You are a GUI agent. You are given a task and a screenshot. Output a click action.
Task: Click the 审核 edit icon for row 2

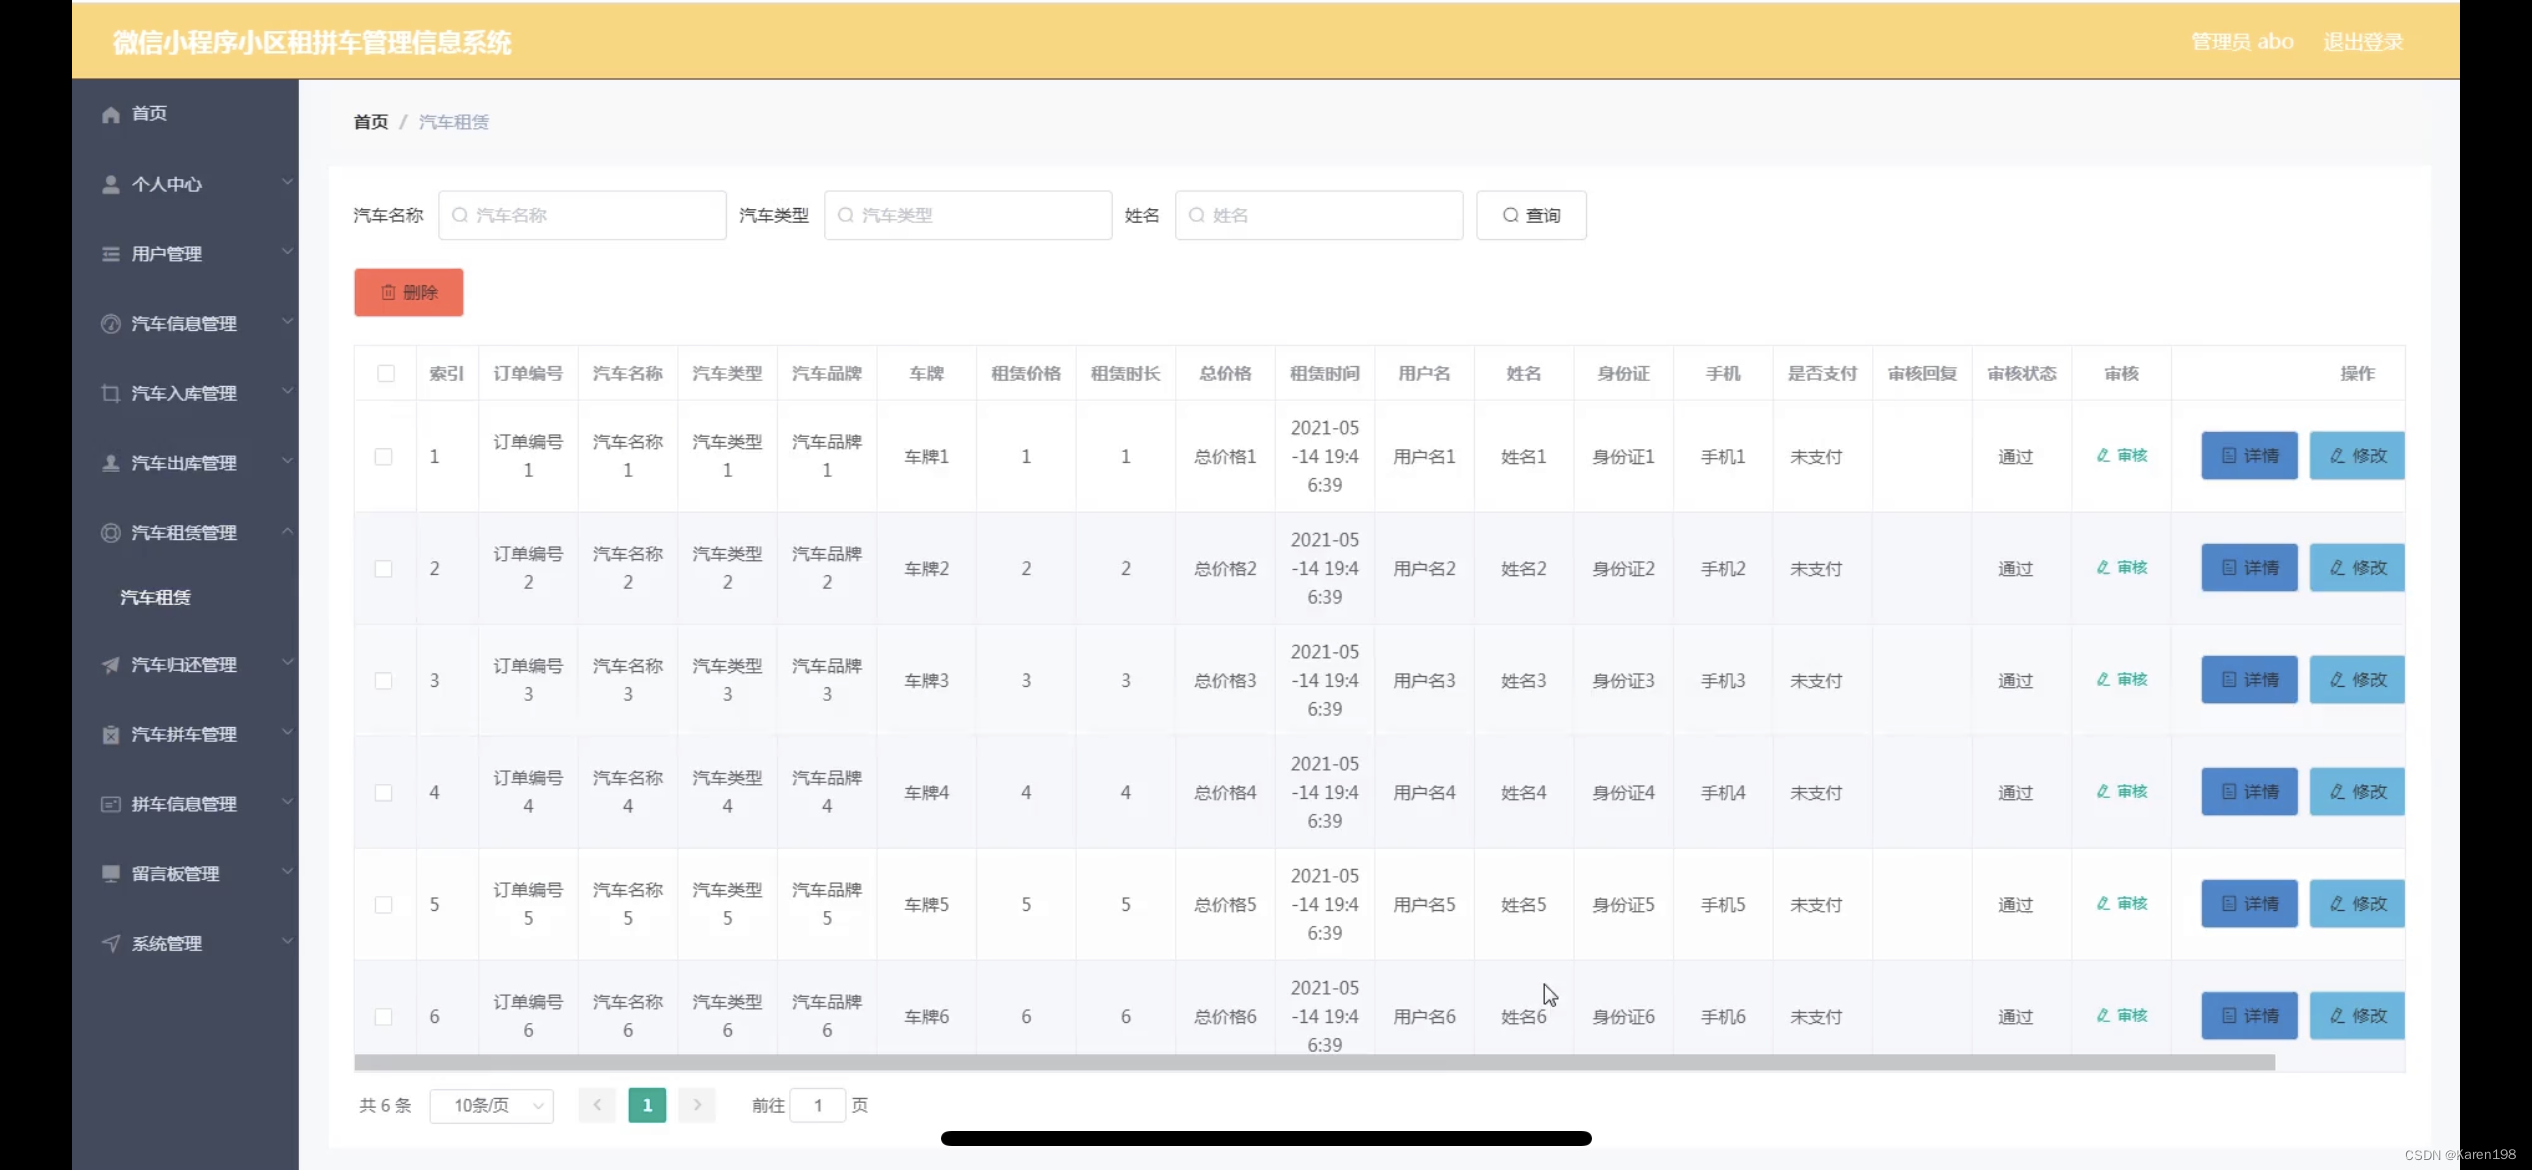2103,567
